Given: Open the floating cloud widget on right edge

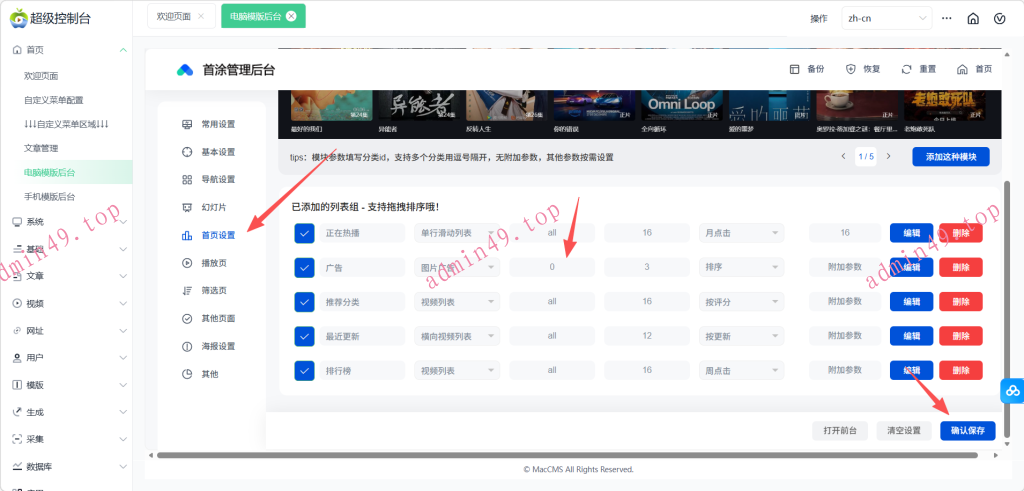Looking at the screenshot, I should pos(1011,391).
